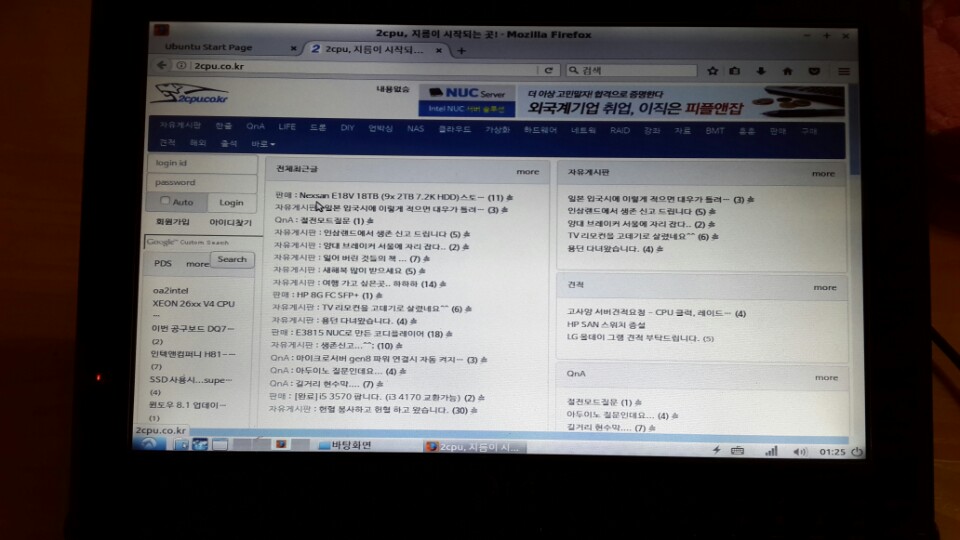Open the DIY menu item

coord(347,127)
